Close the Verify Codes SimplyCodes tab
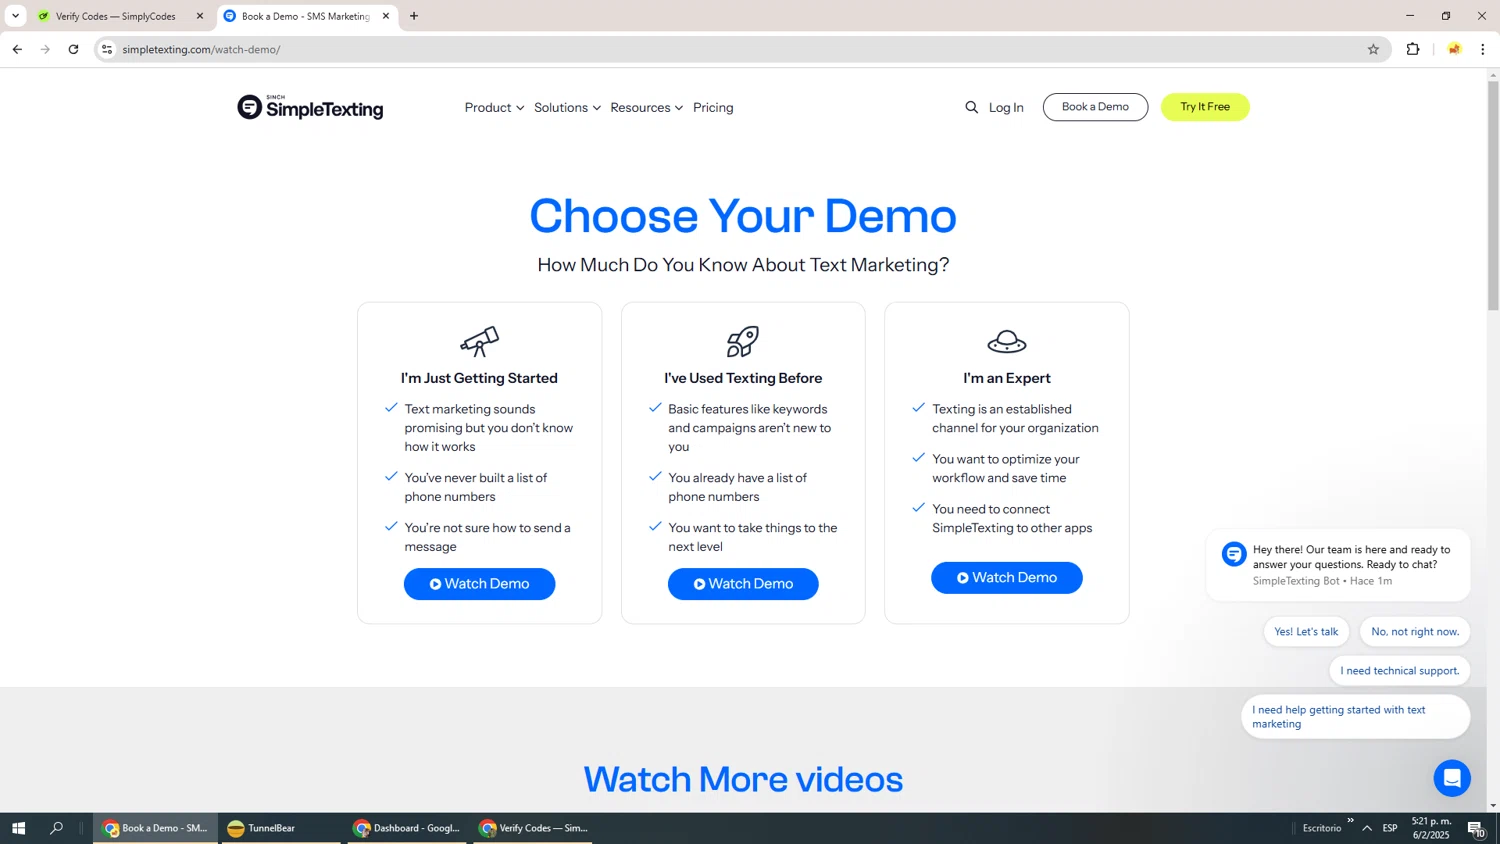The height and width of the screenshot is (844, 1500). [x=200, y=16]
